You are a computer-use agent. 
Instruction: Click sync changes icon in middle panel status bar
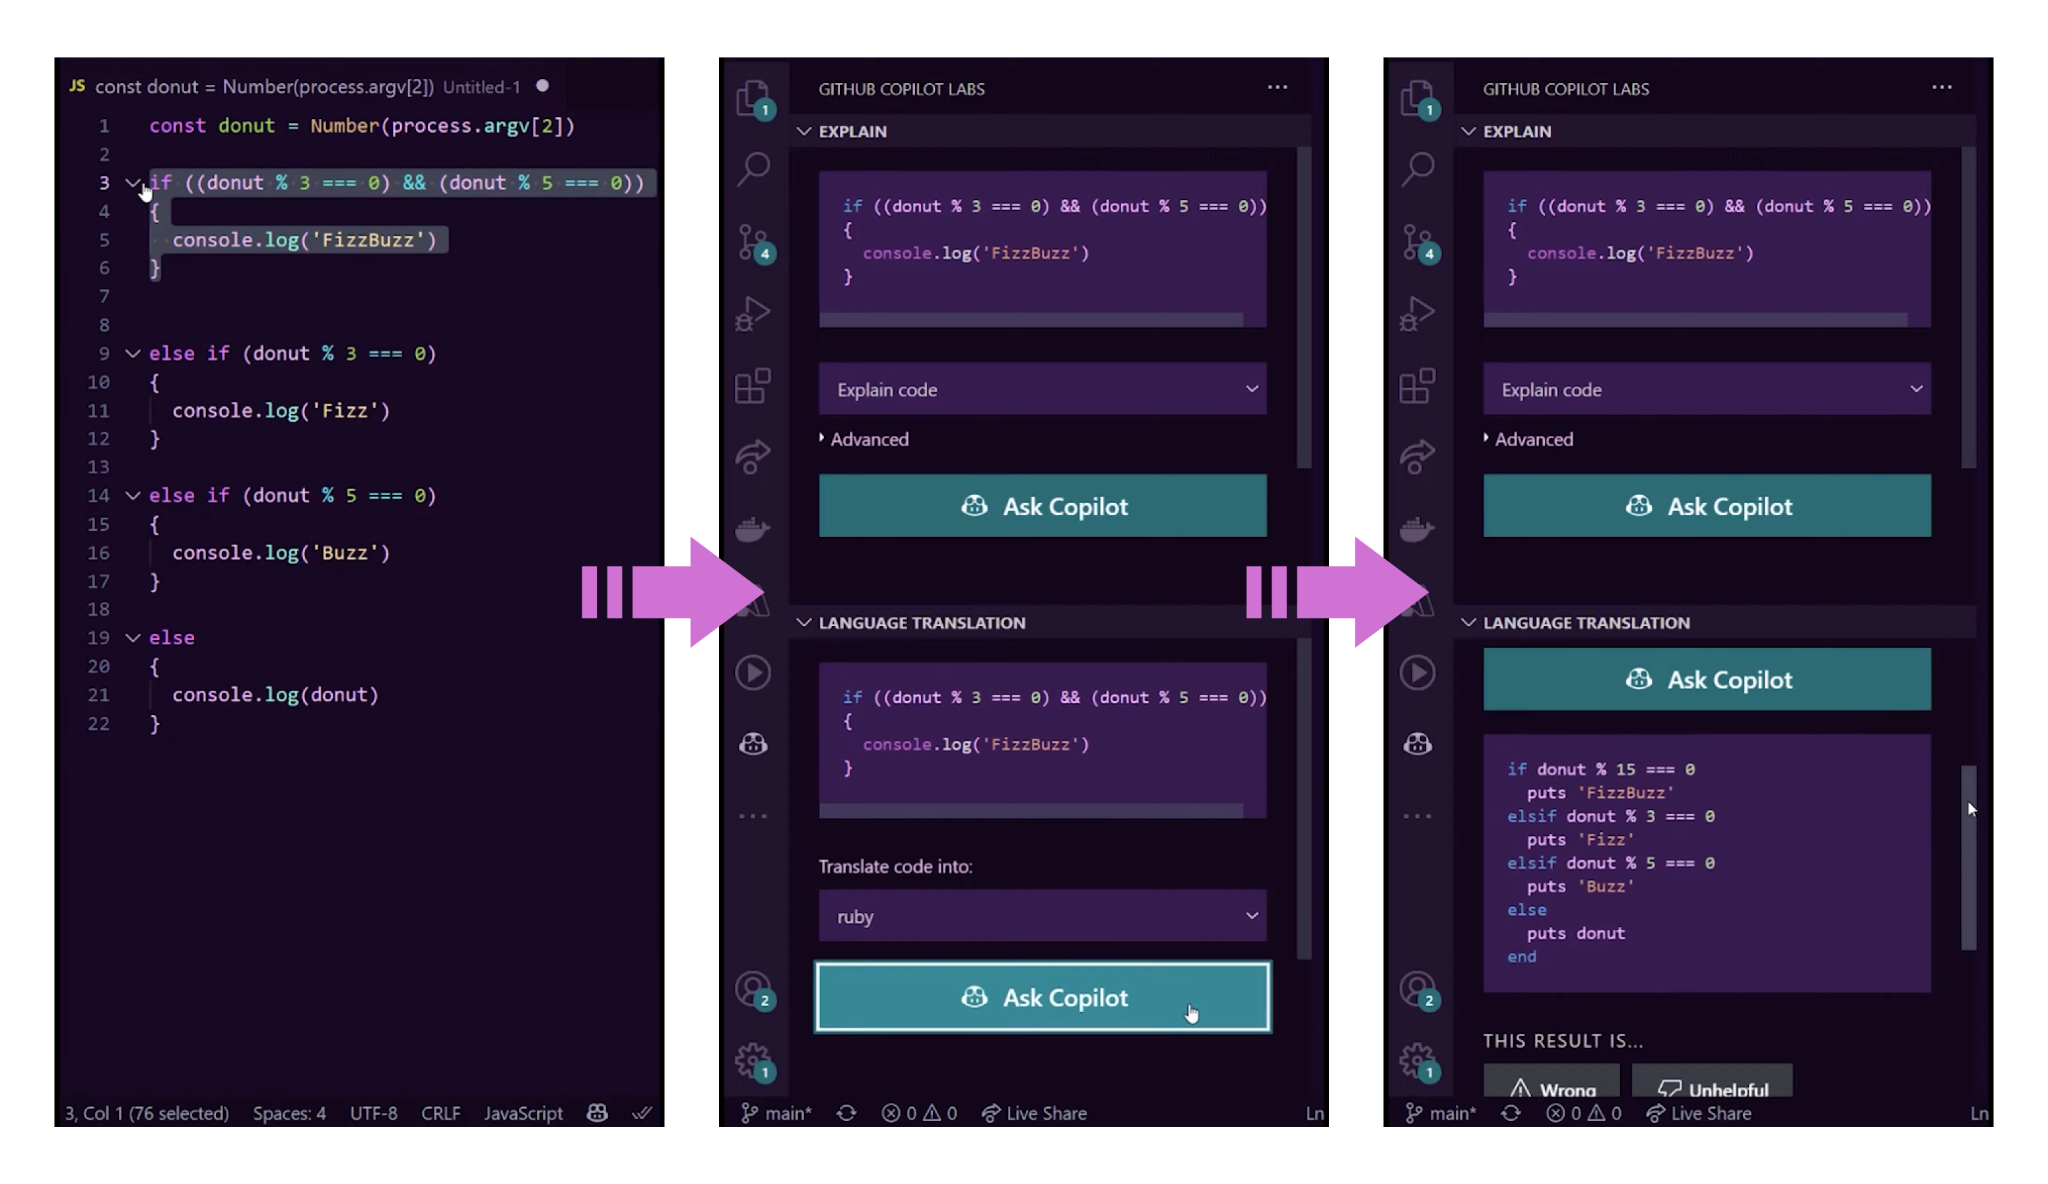846,1112
